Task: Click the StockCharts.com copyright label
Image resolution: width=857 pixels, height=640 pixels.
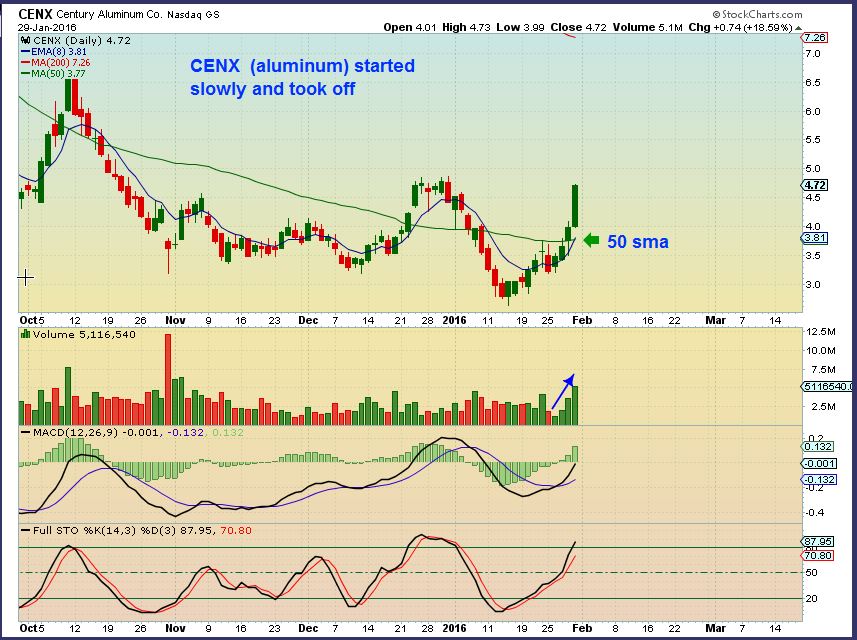Action: click(758, 14)
